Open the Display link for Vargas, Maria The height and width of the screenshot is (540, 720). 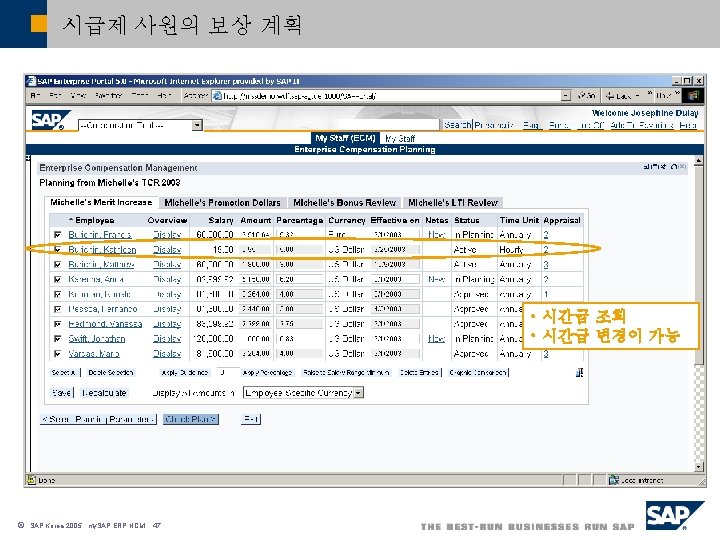tap(167, 354)
